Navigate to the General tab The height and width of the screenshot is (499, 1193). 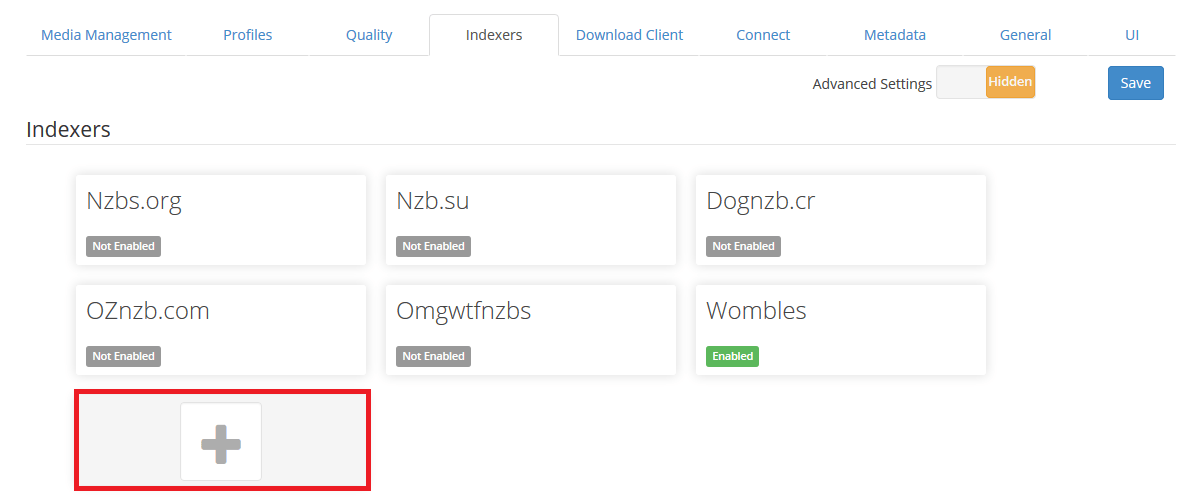(x=1025, y=35)
